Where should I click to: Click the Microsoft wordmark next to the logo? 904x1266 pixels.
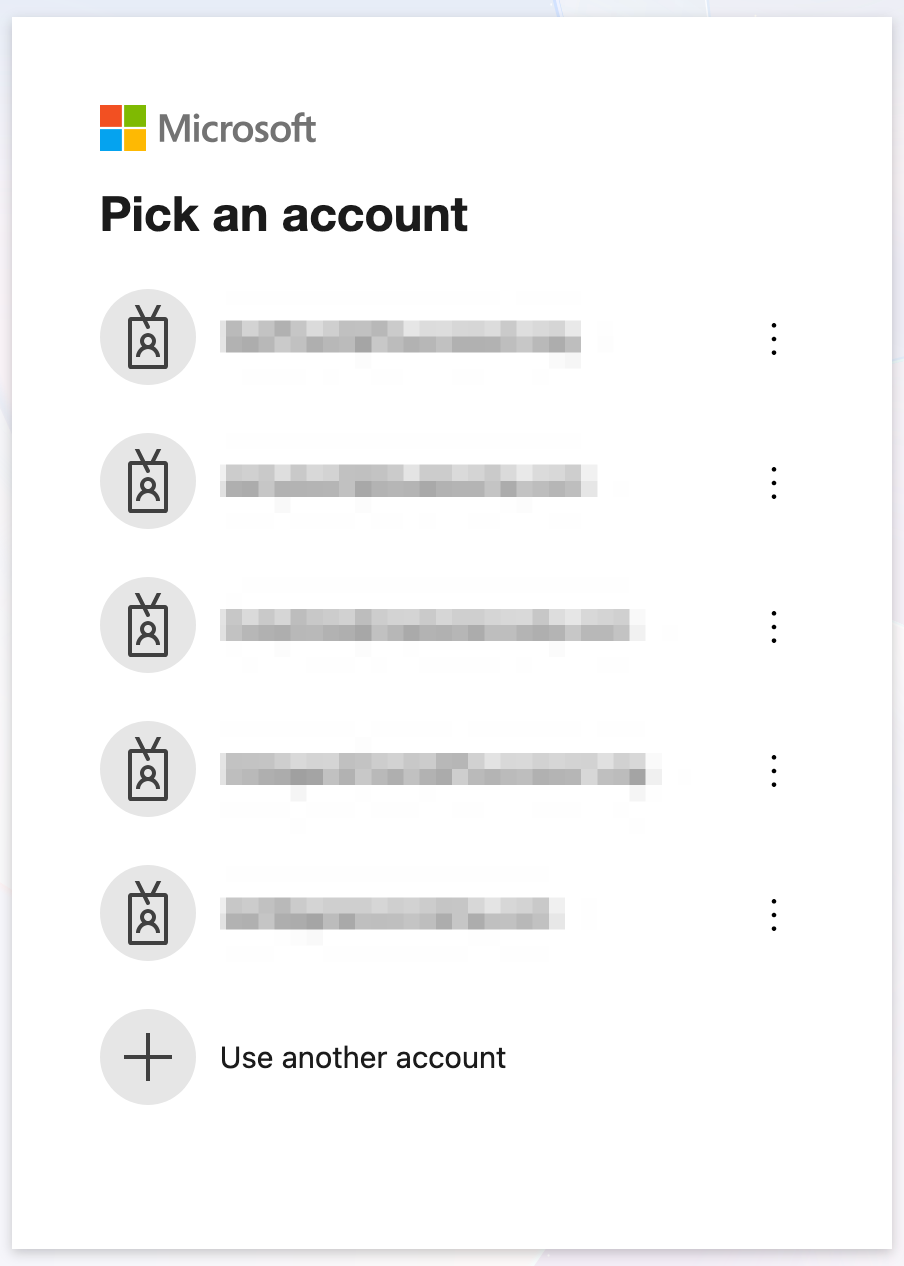[x=237, y=128]
